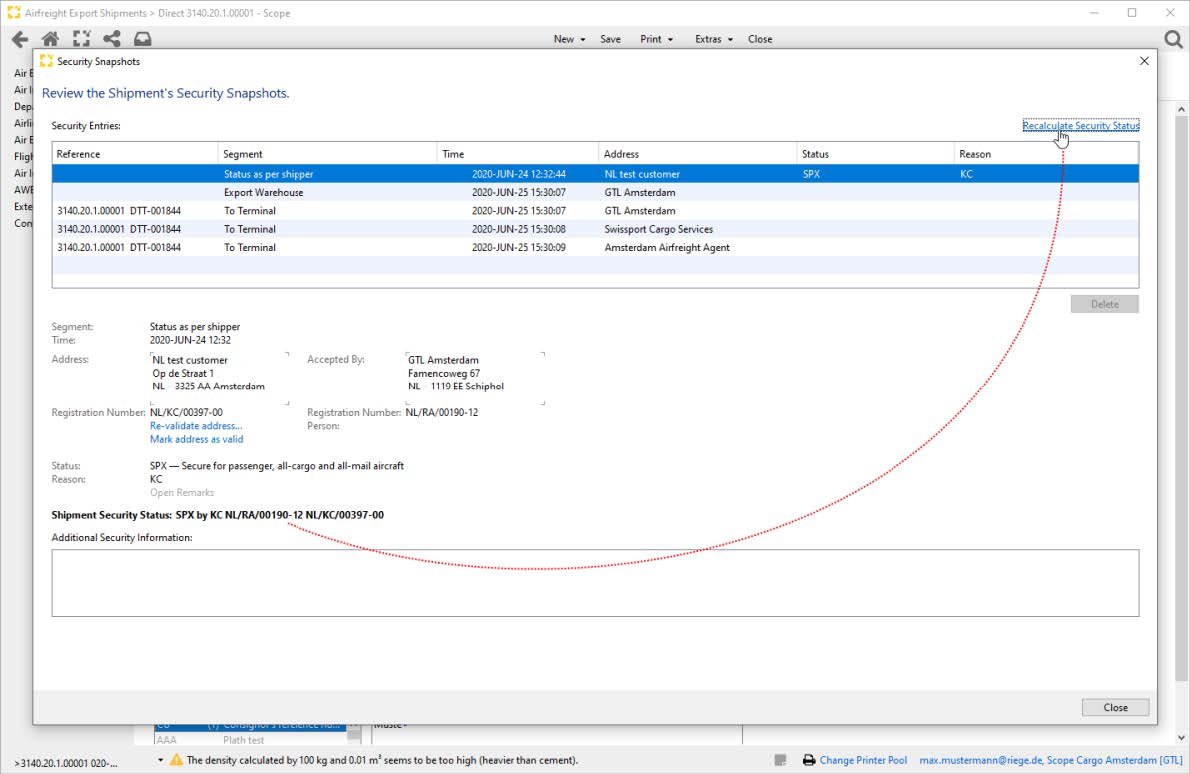
Task: Click the note icon in status bar
Action: pos(781,760)
